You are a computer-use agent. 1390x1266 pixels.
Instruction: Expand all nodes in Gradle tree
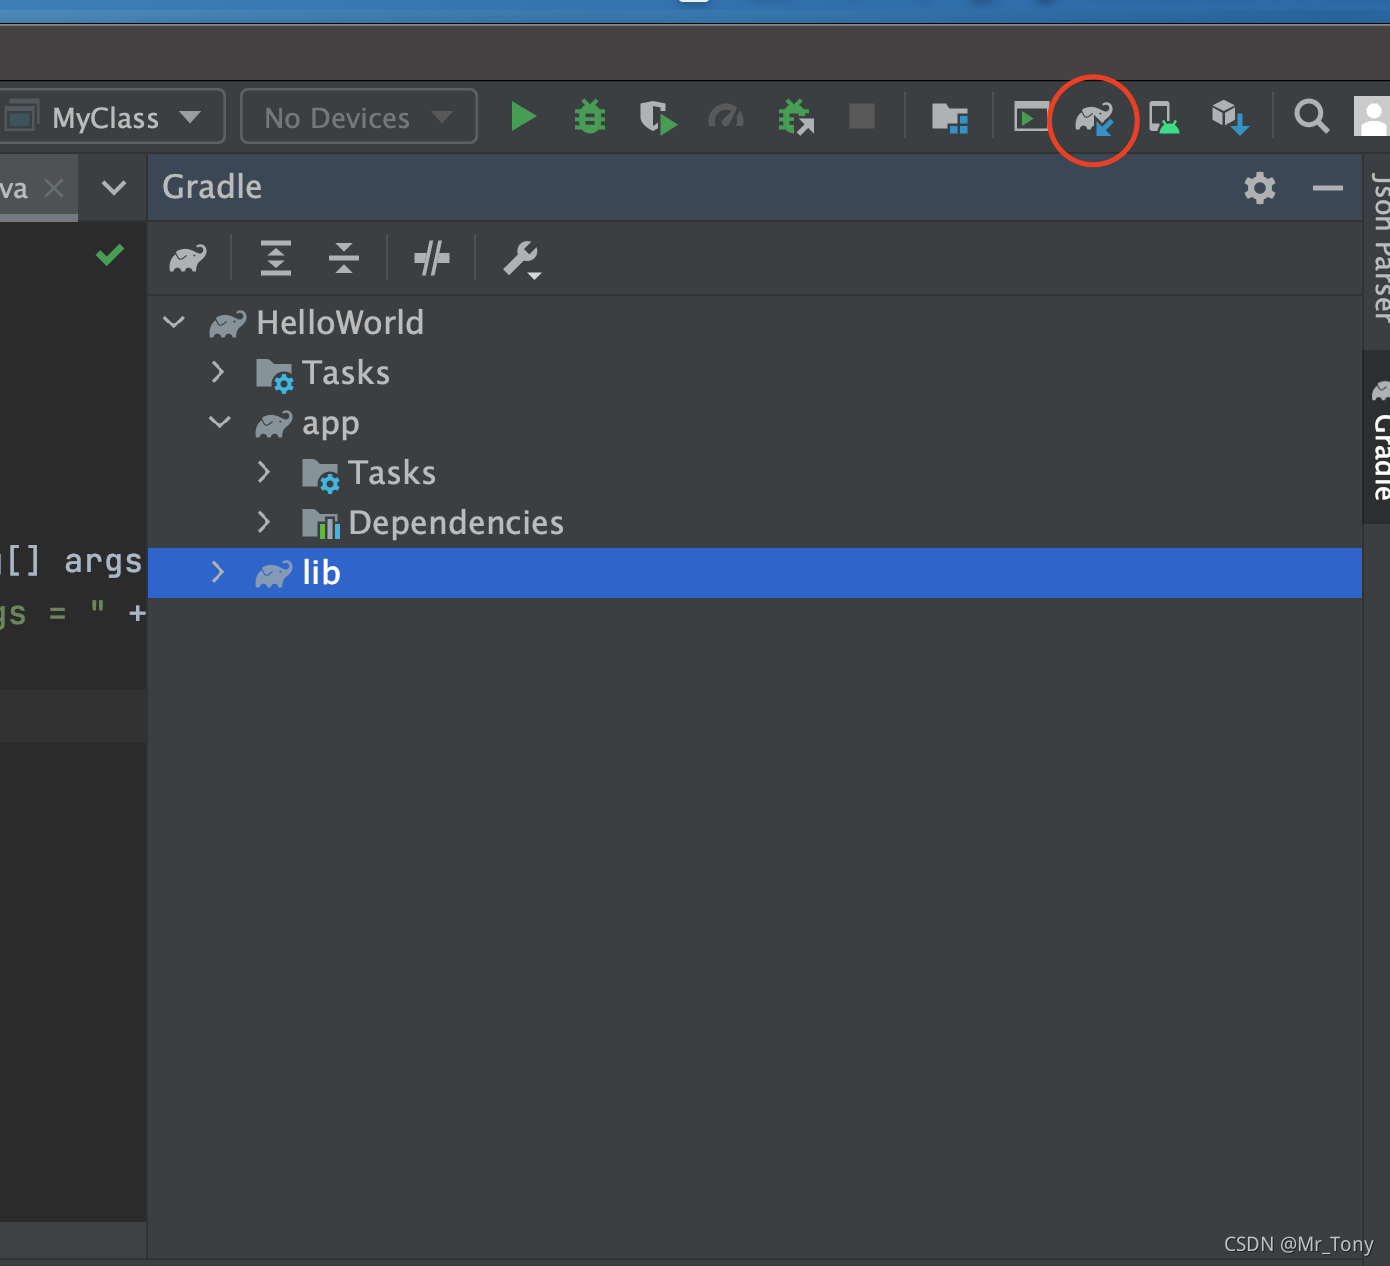pos(275,258)
